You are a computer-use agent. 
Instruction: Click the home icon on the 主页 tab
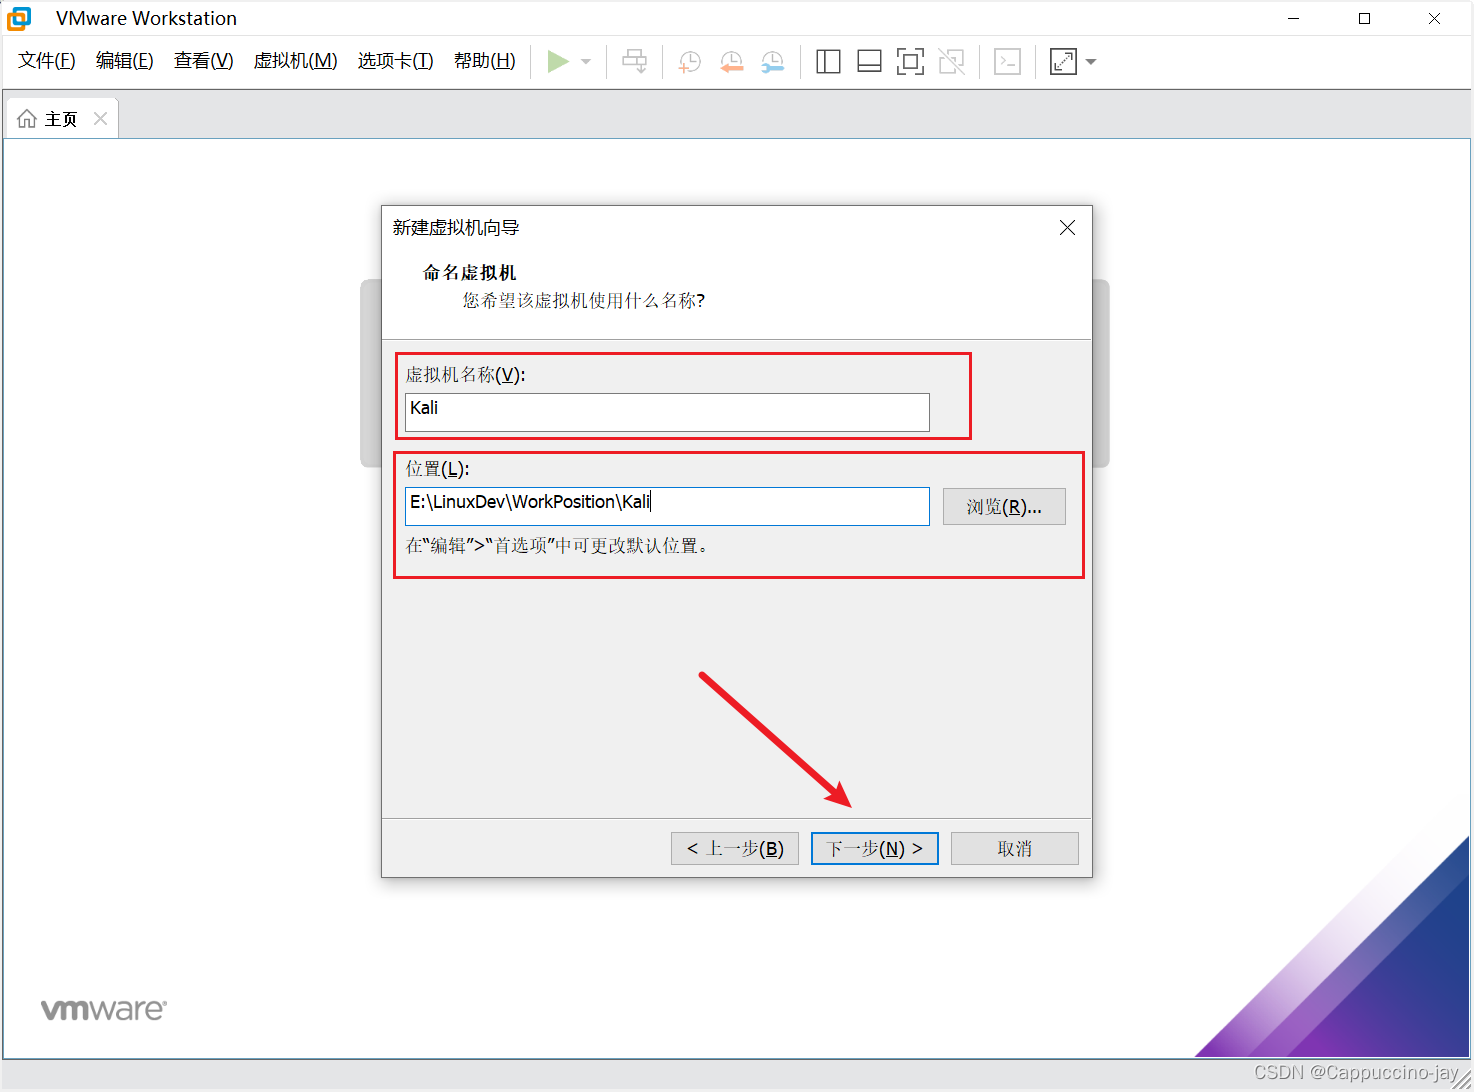[x=27, y=119]
